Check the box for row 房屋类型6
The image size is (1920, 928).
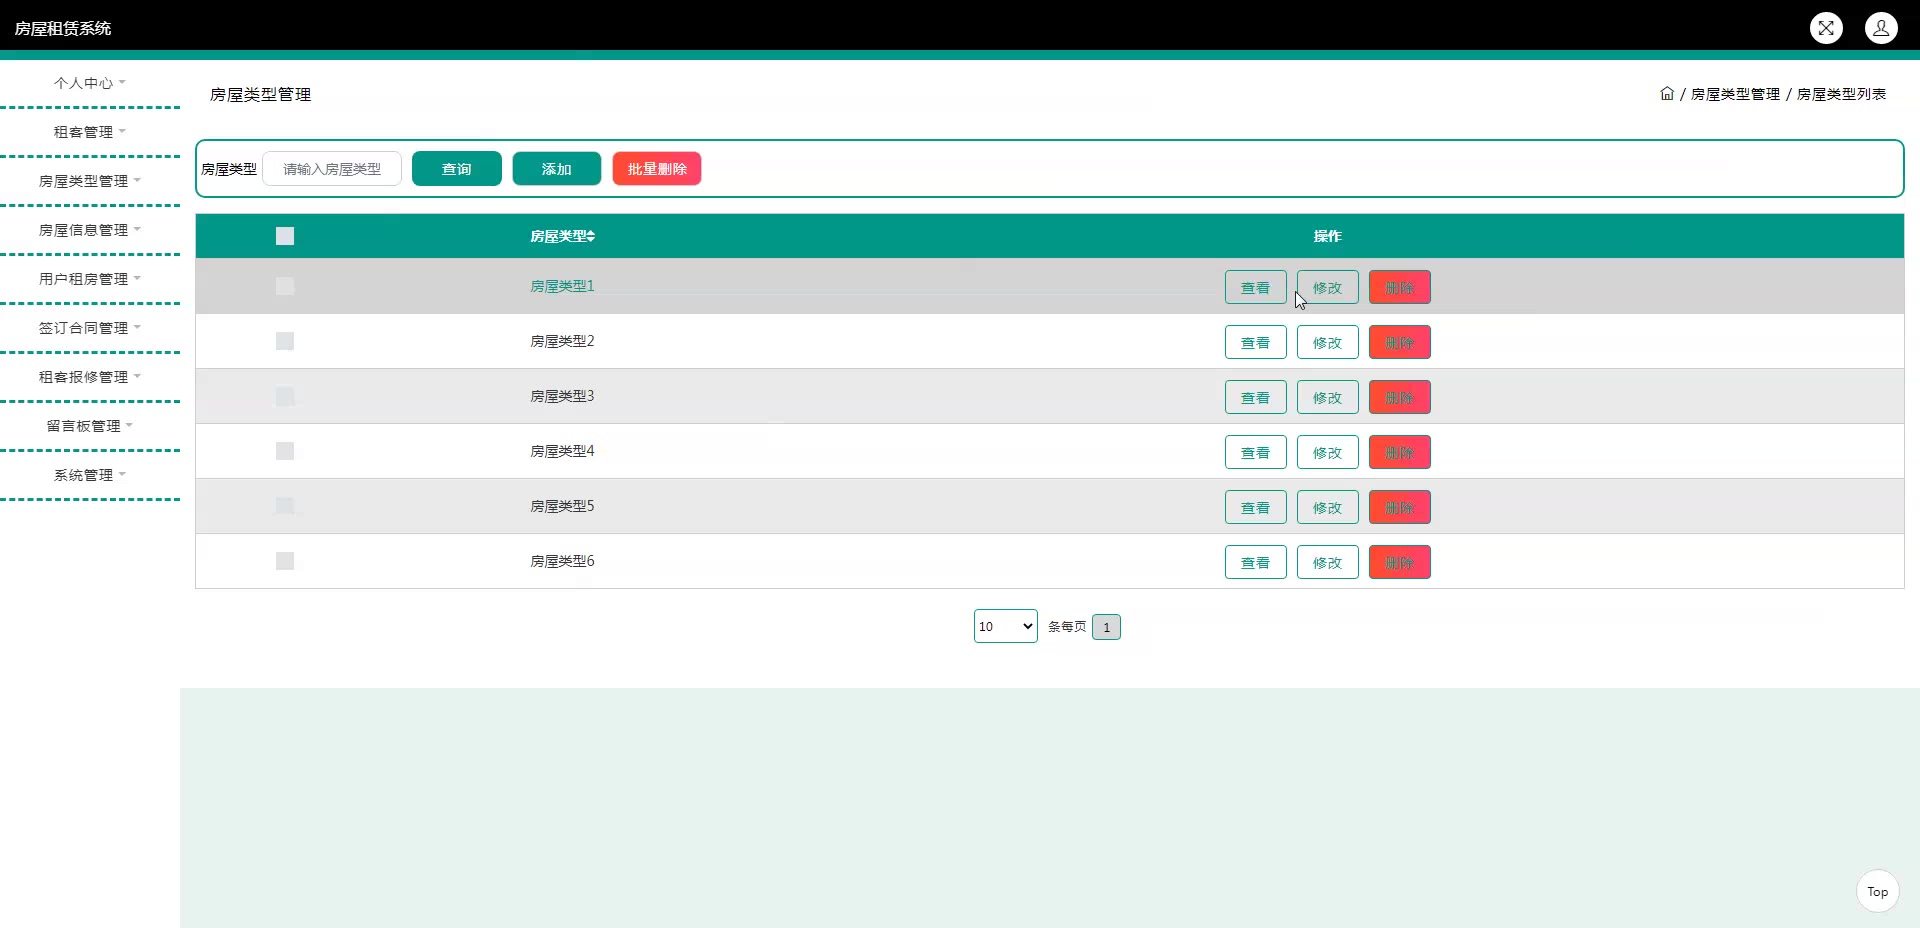click(x=285, y=561)
